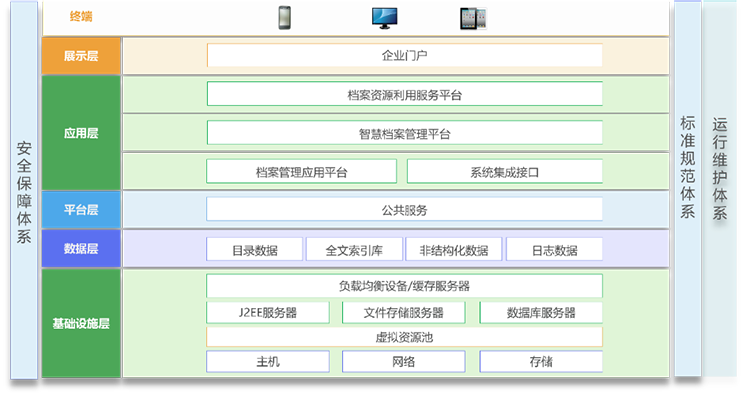The width and height of the screenshot is (750, 399).
Task: Click the 标准规范体系 vertical bar
Action: (x=688, y=189)
